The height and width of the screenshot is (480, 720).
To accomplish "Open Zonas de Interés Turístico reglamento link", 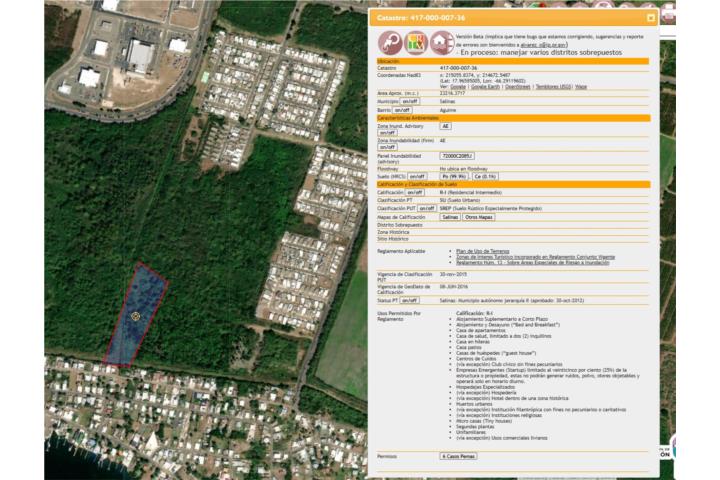I will point(535,257).
